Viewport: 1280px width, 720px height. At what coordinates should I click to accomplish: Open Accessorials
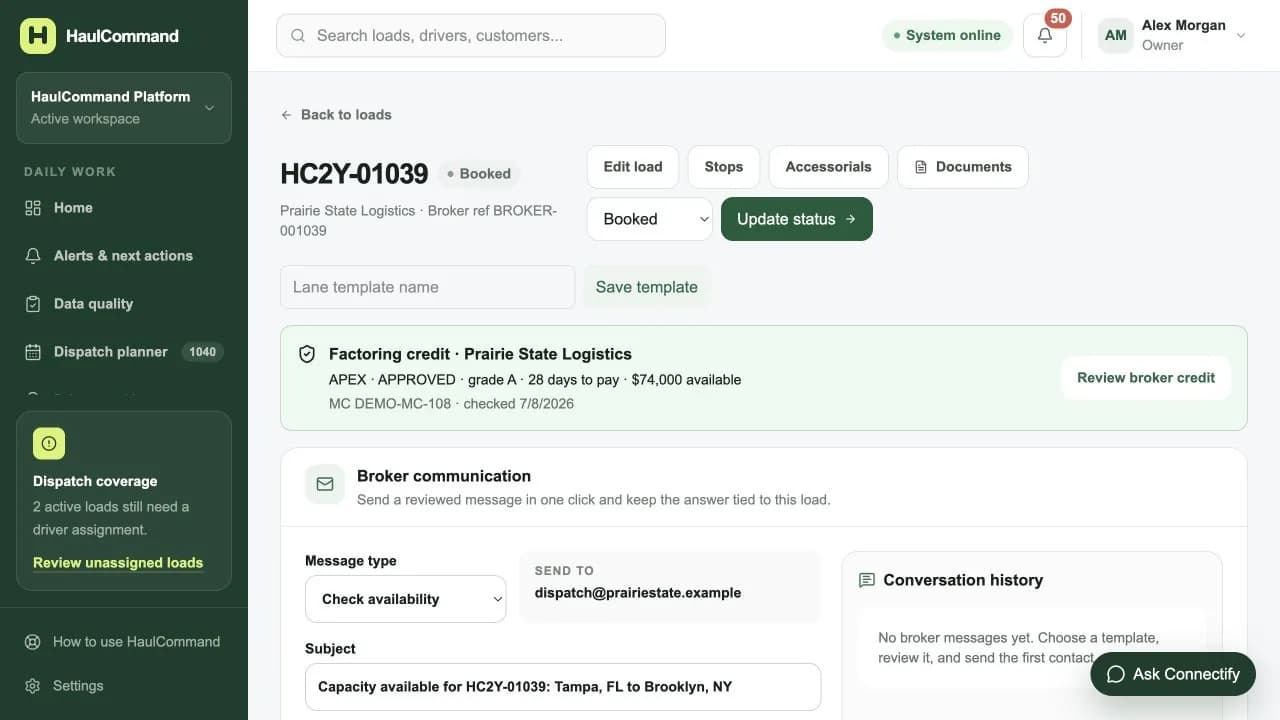[x=828, y=167]
